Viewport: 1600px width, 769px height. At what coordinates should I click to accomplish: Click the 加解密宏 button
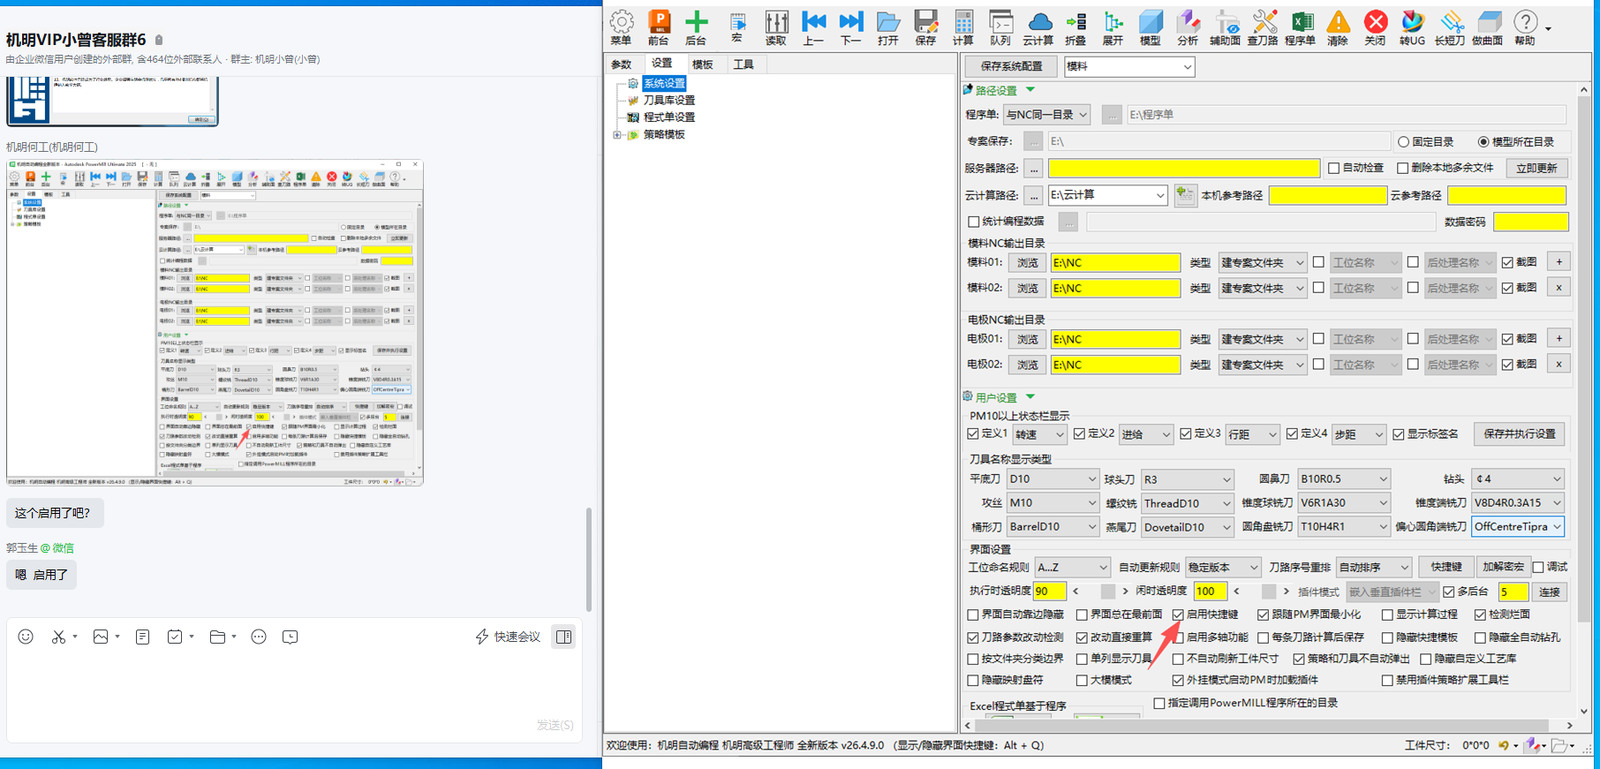pos(1503,567)
